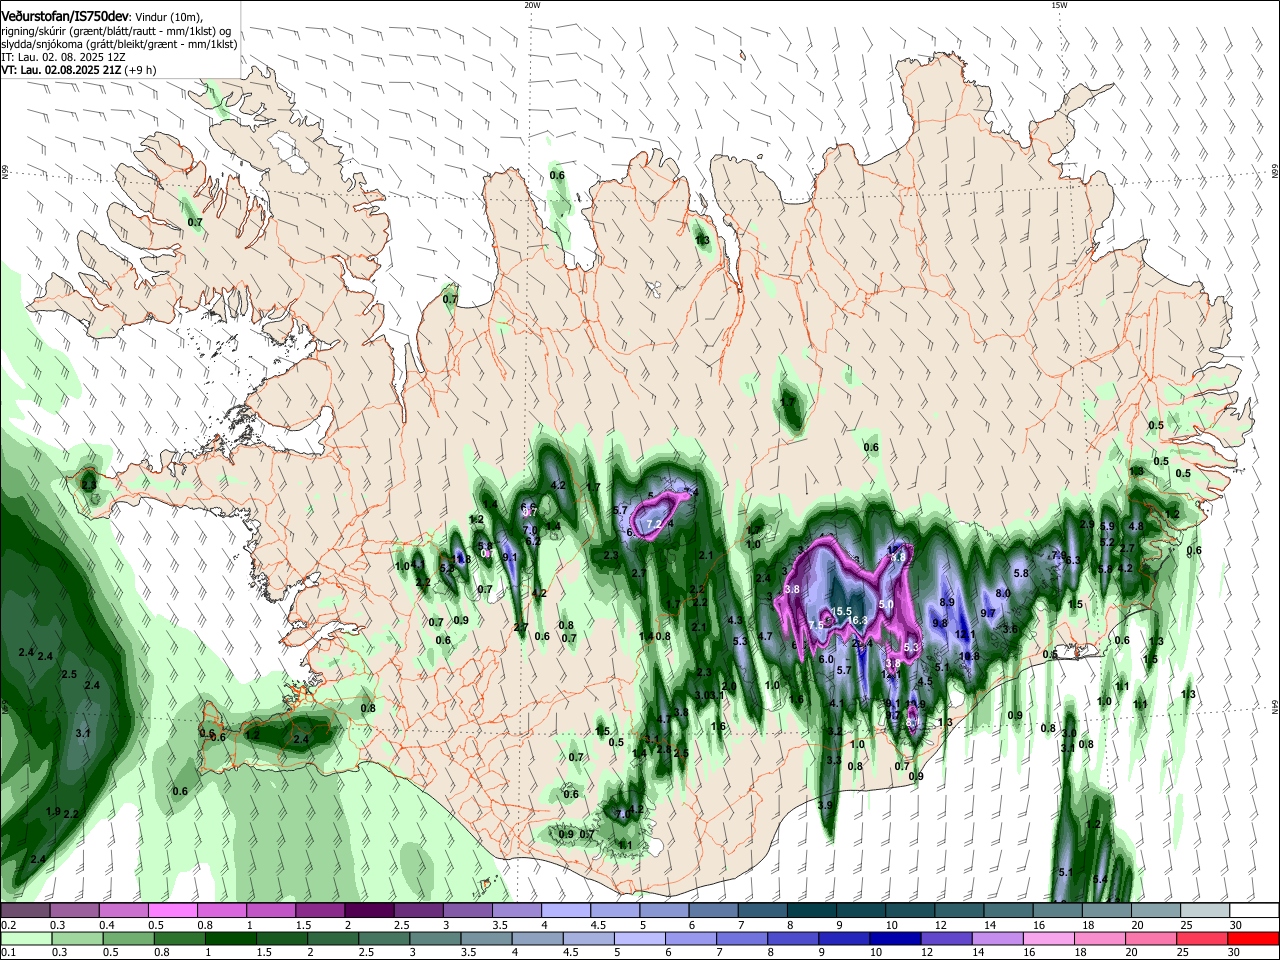
Task: Click the 8.9 precipitation value on the map
Action: [948, 602]
